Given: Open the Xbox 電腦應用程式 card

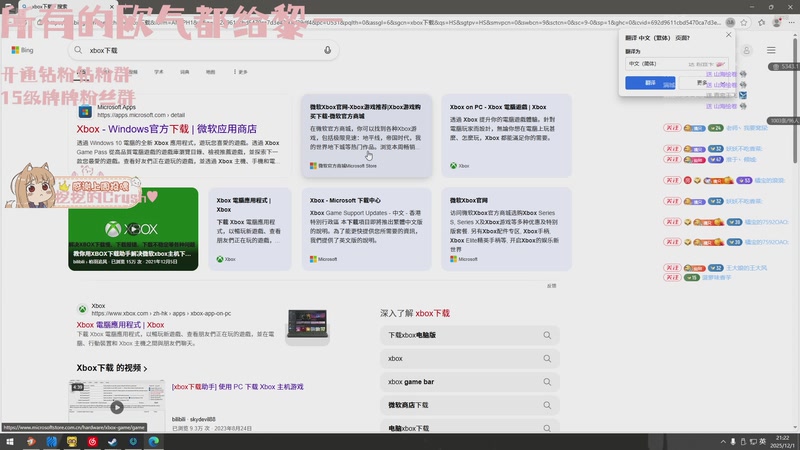Looking at the screenshot, I should coord(250,229).
